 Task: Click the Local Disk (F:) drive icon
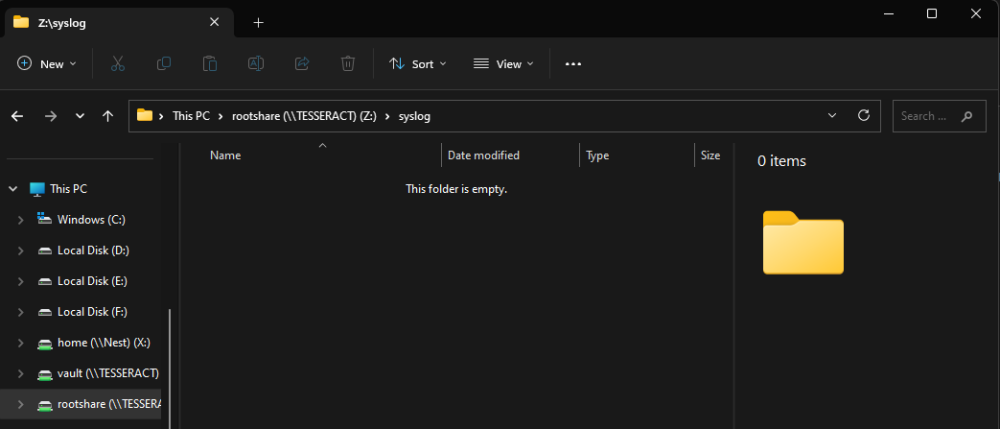44,312
